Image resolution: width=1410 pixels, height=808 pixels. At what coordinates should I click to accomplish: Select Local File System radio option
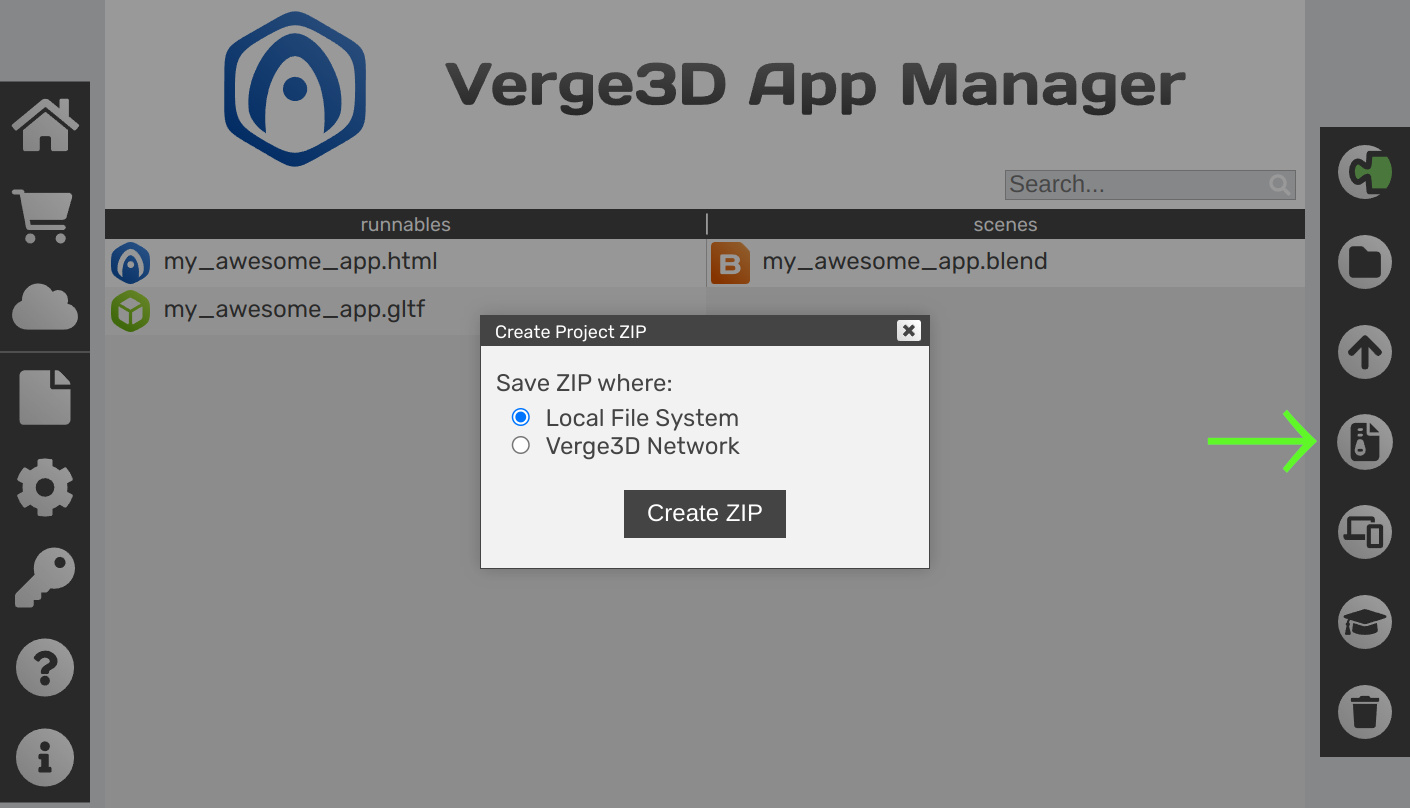pyautogui.click(x=521, y=417)
